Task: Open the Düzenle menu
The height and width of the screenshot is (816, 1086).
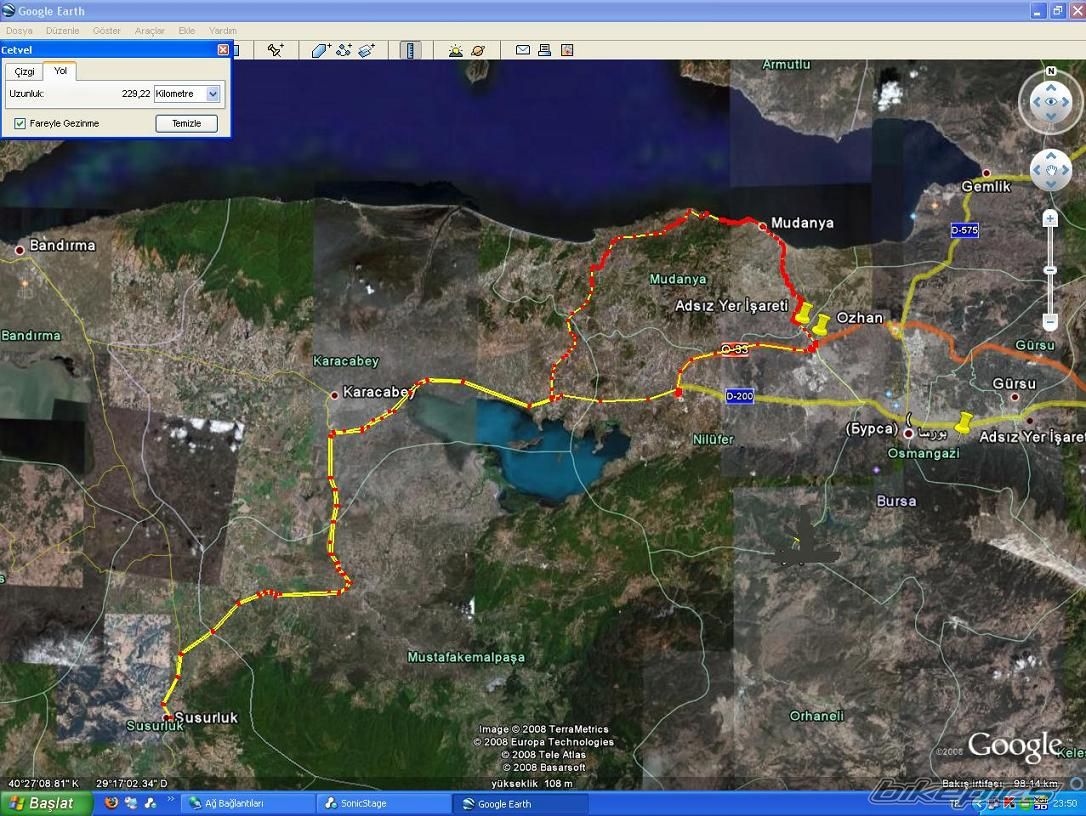Action: pos(62,30)
